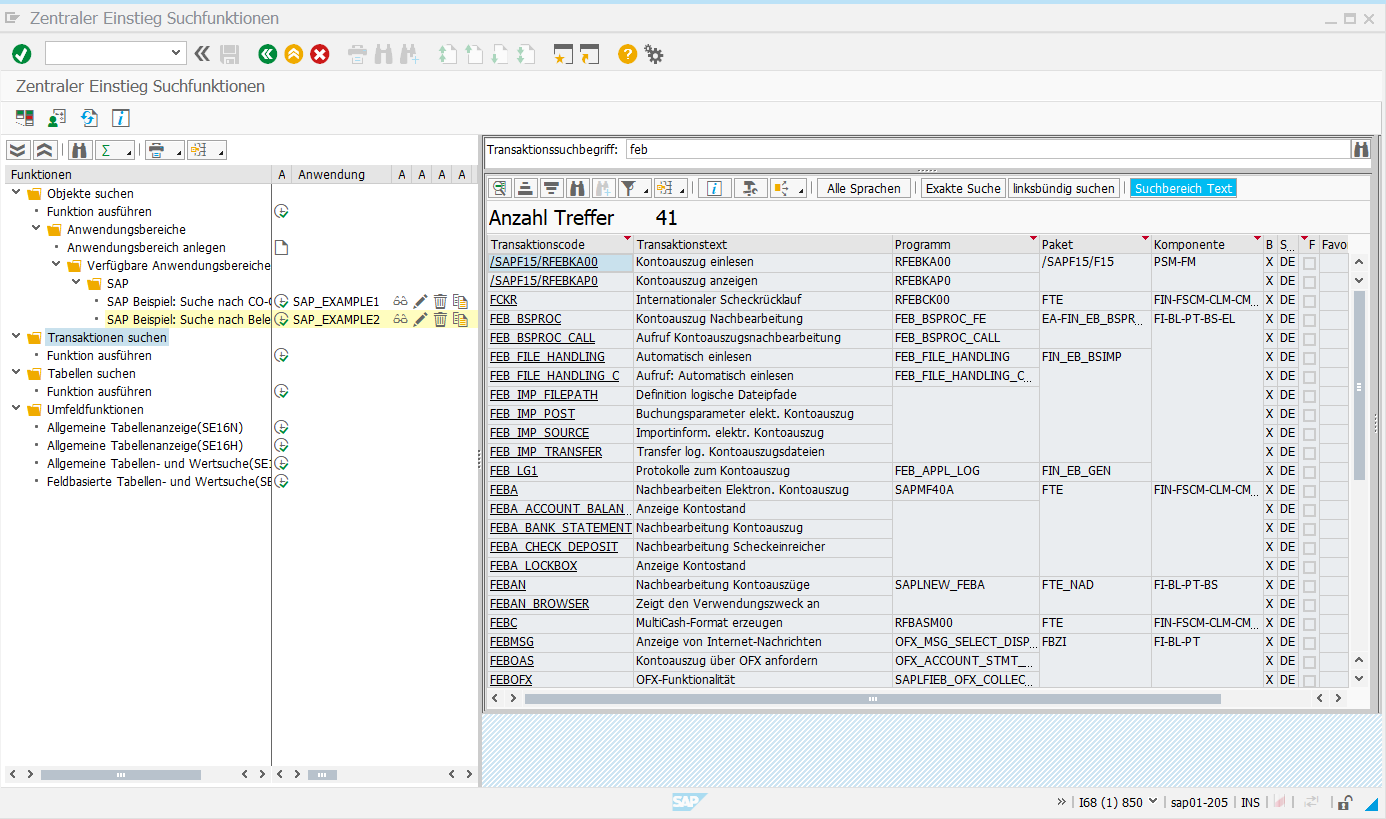Click the yellow Exit up-arrow icon
This screenshot has height=819, width=1386.
pyautogui.click(x=293, y=54)
